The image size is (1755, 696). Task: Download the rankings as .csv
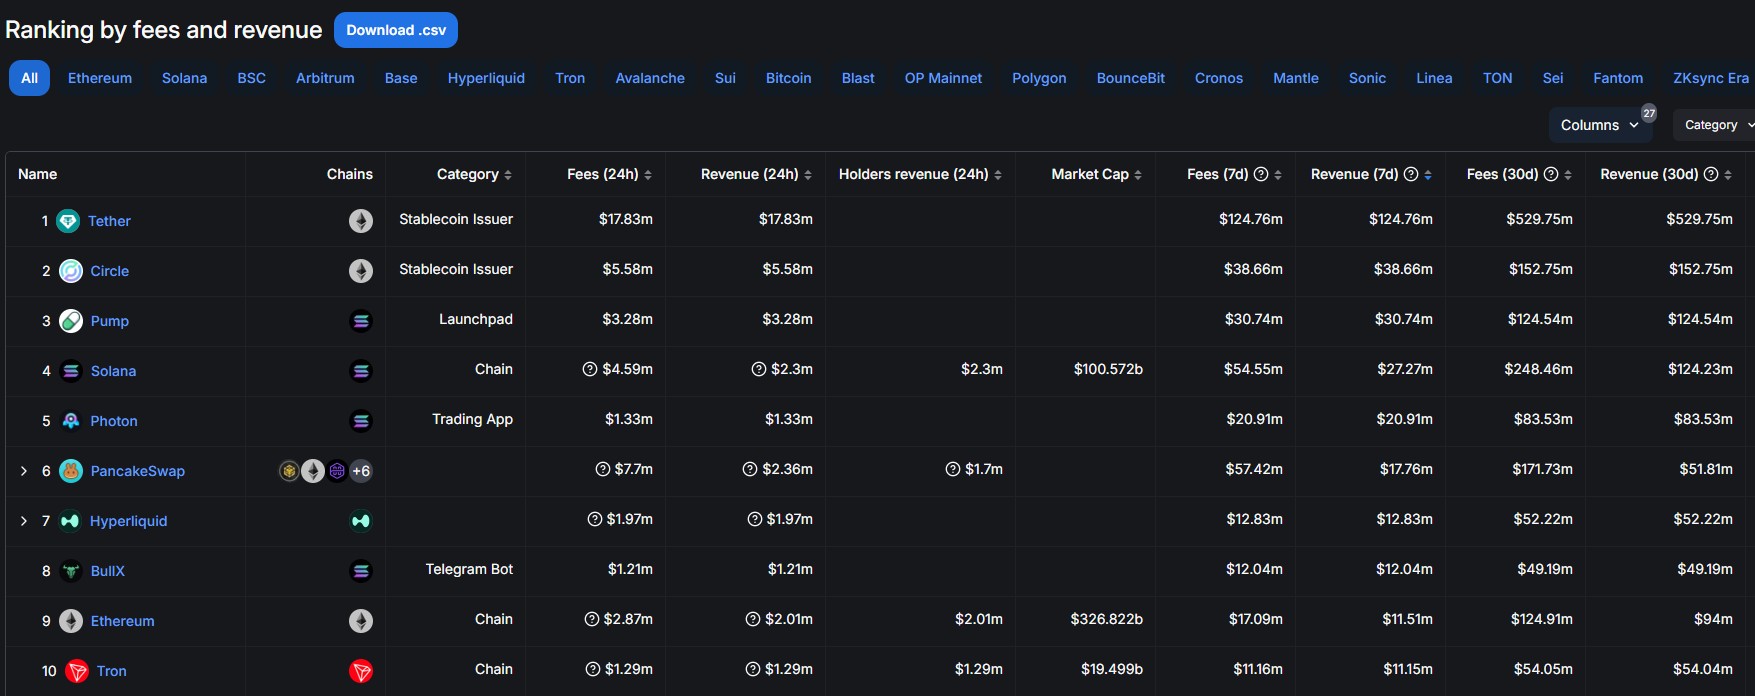pos(396,30)
